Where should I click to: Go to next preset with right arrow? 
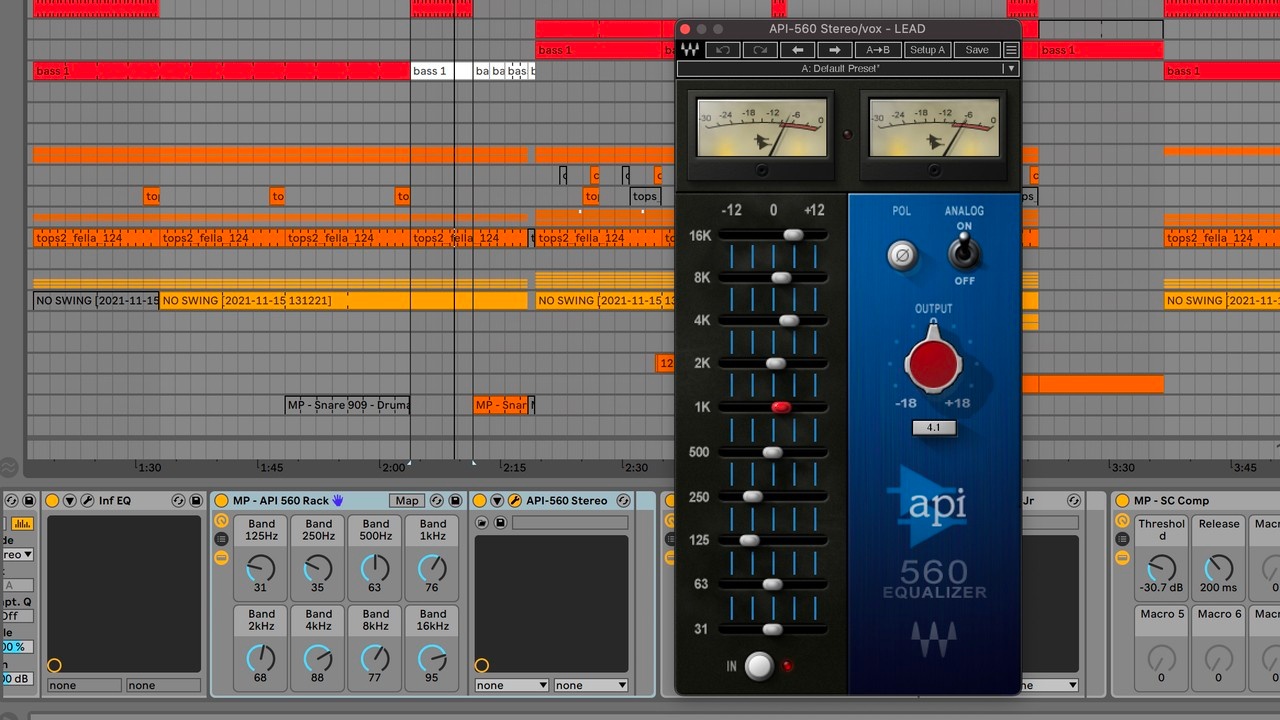[x=834, y=50]
